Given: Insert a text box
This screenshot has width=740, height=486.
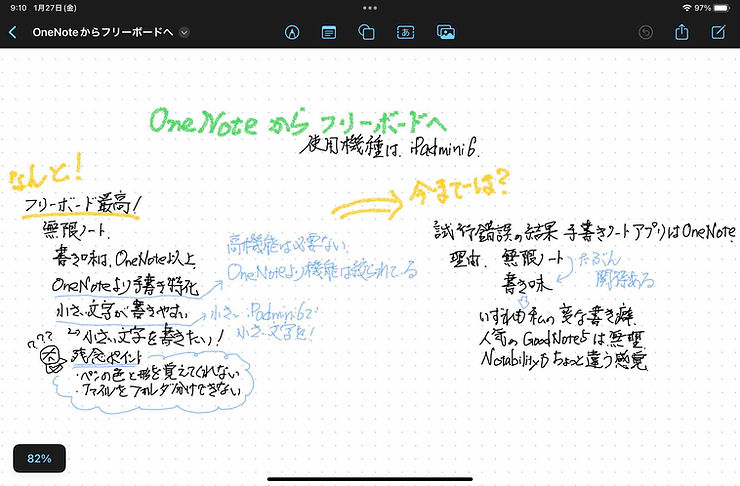Looking at the screenshot, I should point(405,32).
